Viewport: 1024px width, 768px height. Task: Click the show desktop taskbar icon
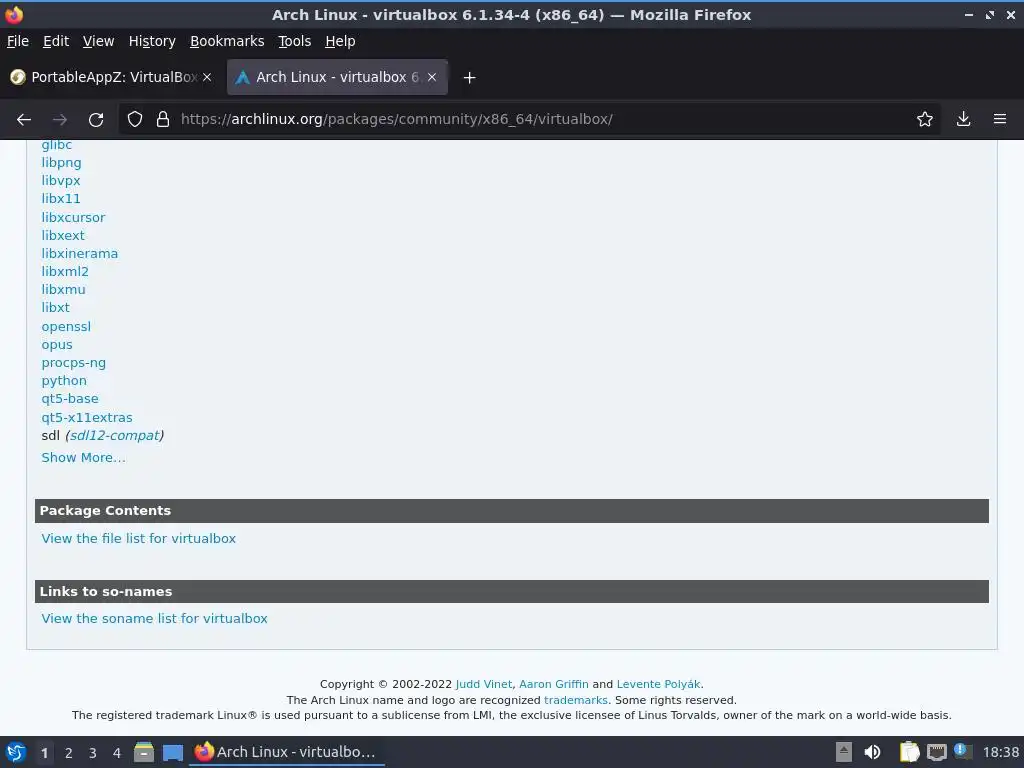pos(172,752)
